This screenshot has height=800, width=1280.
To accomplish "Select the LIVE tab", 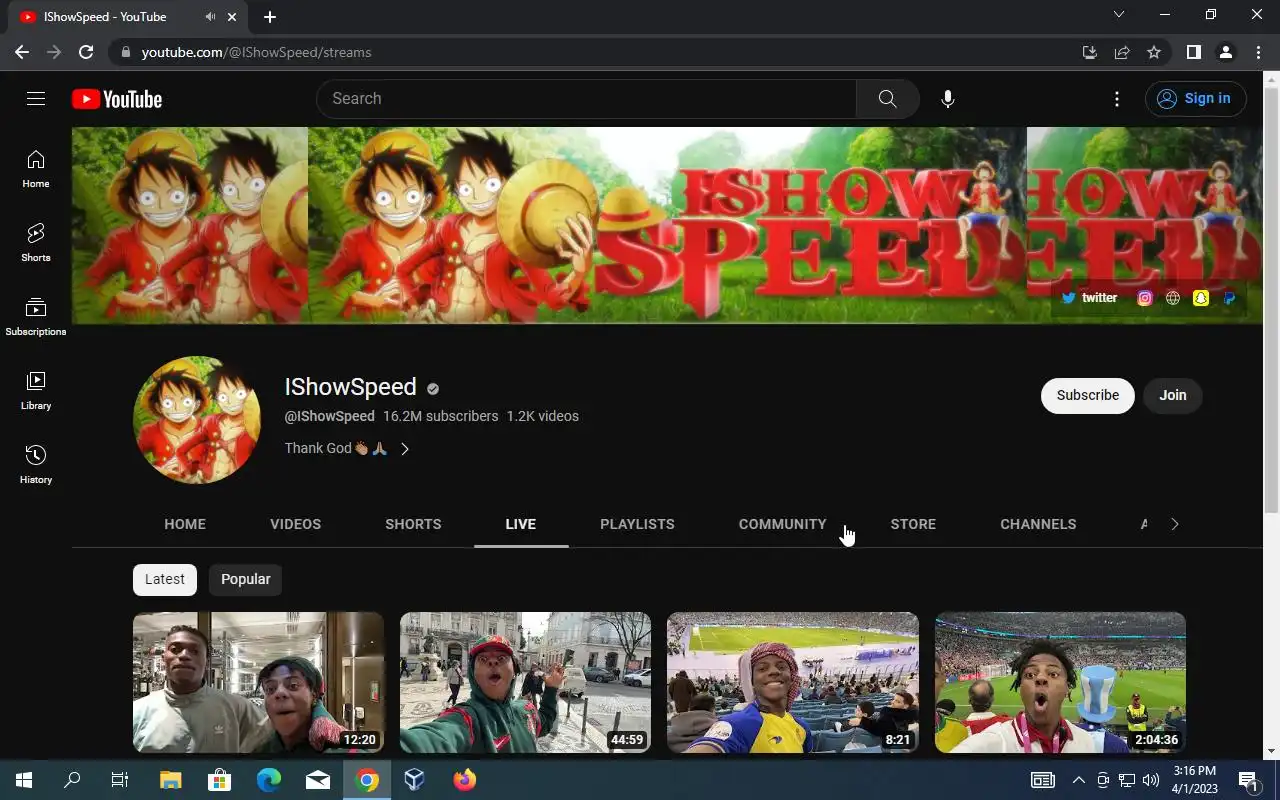I will (x=521, y=524).
